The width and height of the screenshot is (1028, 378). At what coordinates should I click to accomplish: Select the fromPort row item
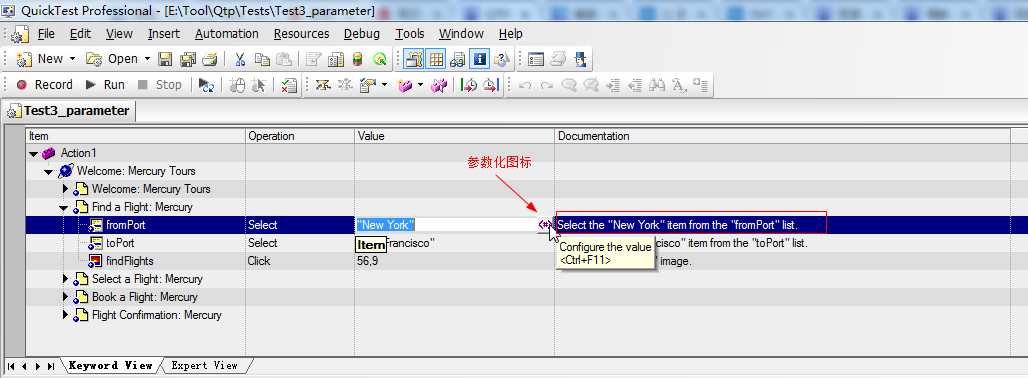[x=126, y=225]
